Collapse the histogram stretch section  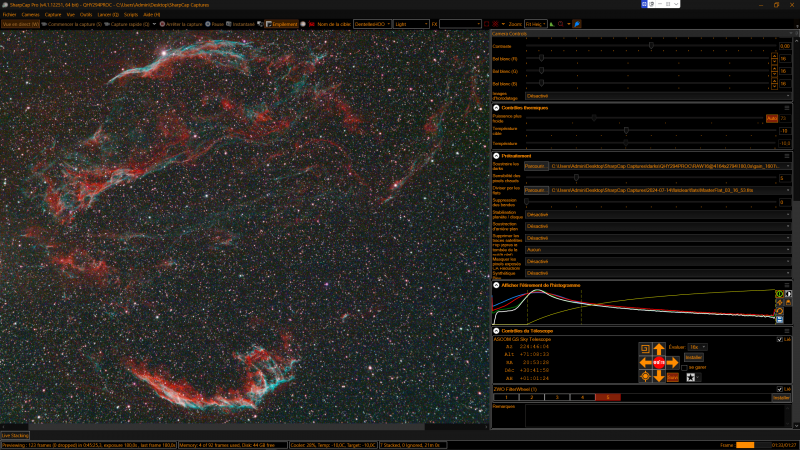[x=496, y=285]
